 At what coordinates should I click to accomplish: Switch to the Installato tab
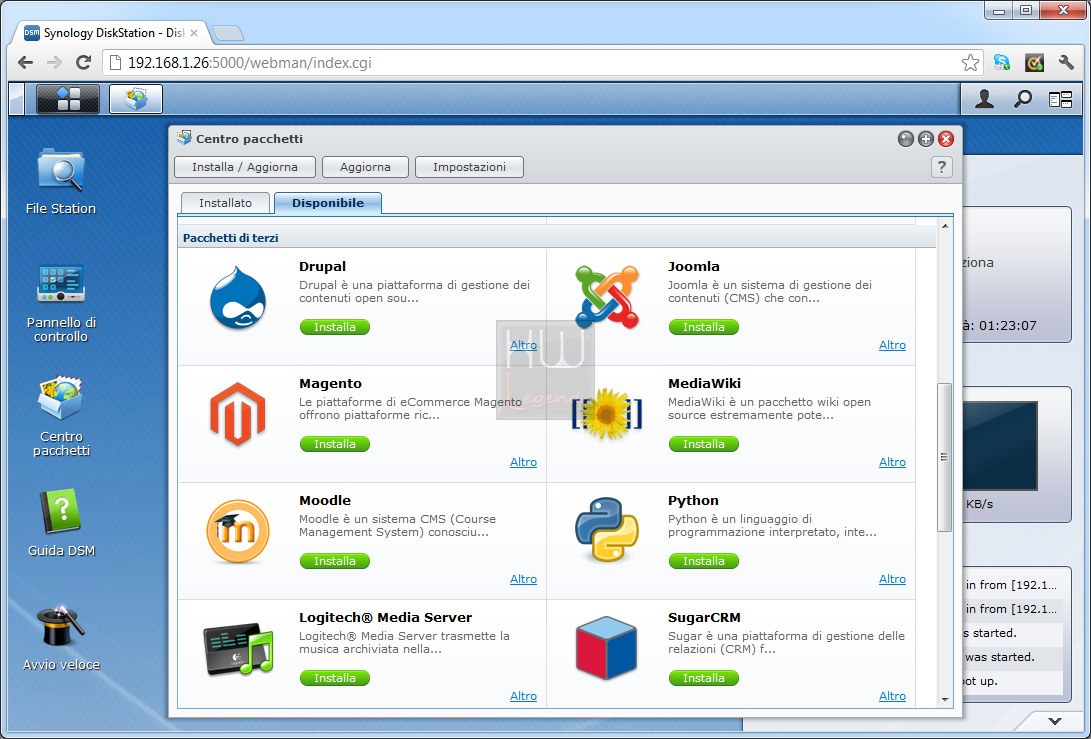pyautogui.click(x=225, y=203)
